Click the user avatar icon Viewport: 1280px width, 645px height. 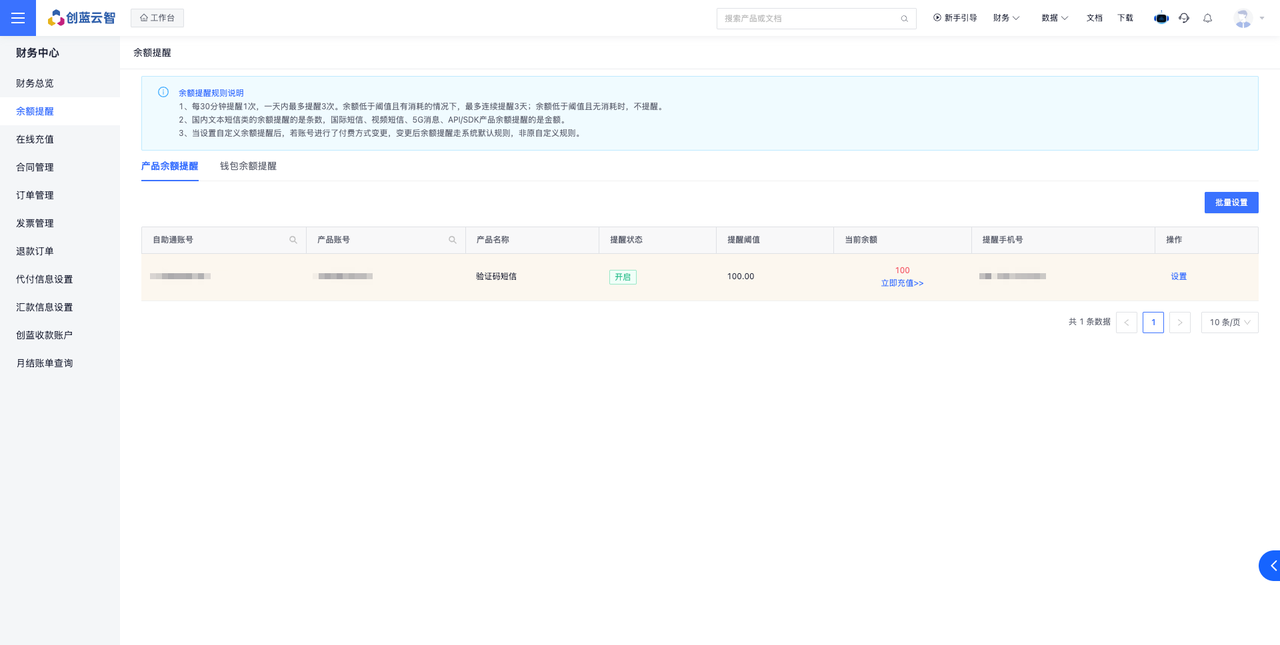pyautogui.click(x=1243, y=18)
